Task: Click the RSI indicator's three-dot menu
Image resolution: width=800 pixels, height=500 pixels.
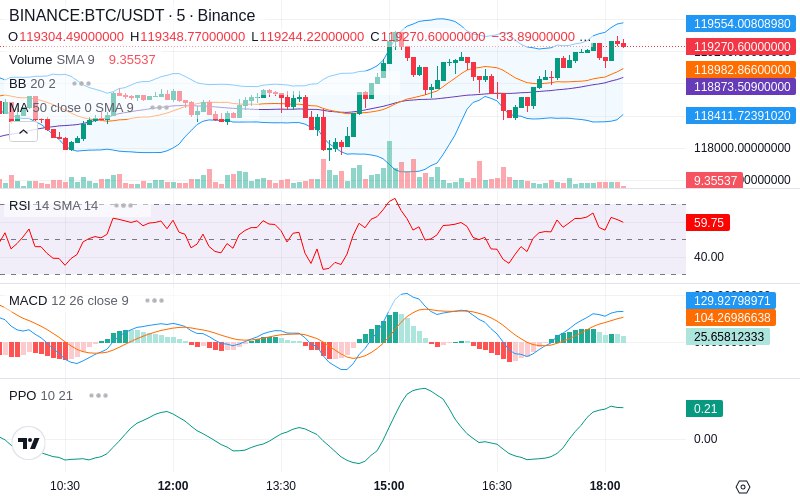Action: [x=123, y=205]
